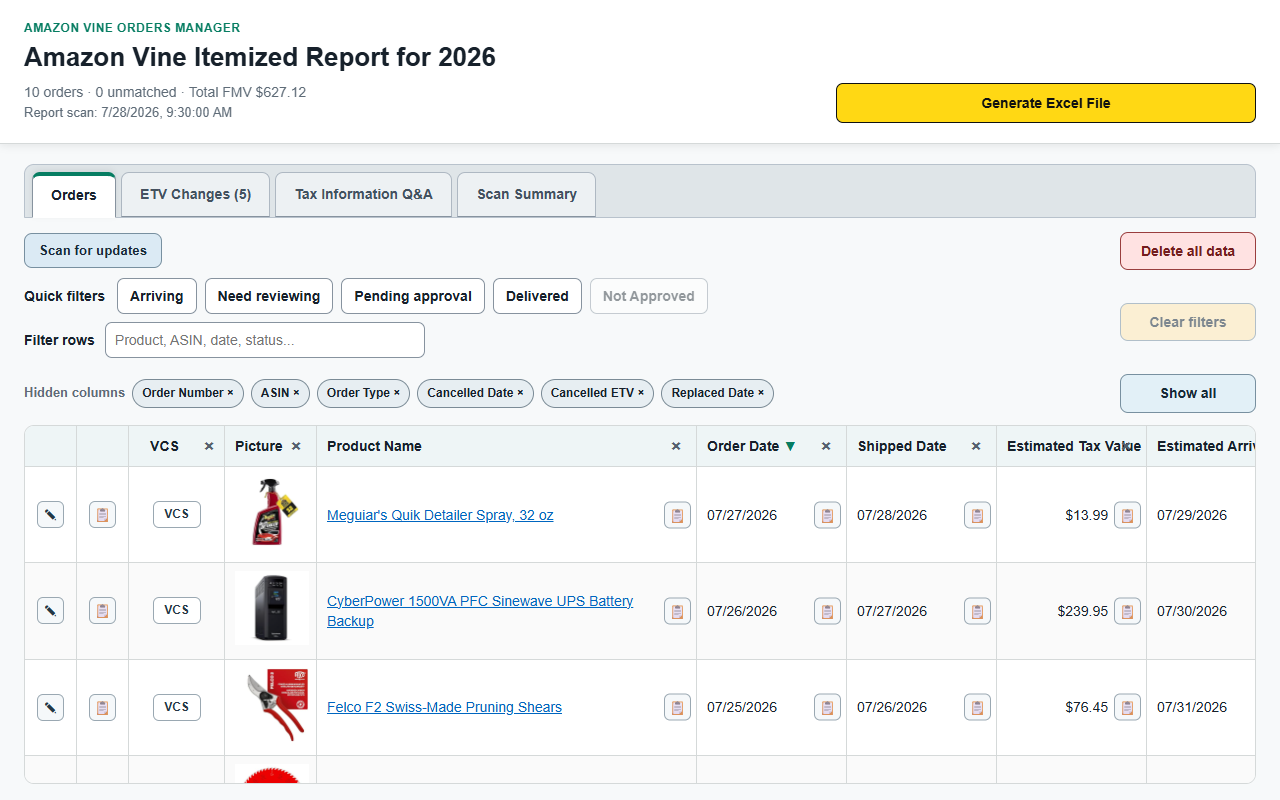Edit the Felco F2 Pruning Shears row with pencil icon
Image resolution: width=1280 pixels, height=800 pixels.
tap(50, 707)
